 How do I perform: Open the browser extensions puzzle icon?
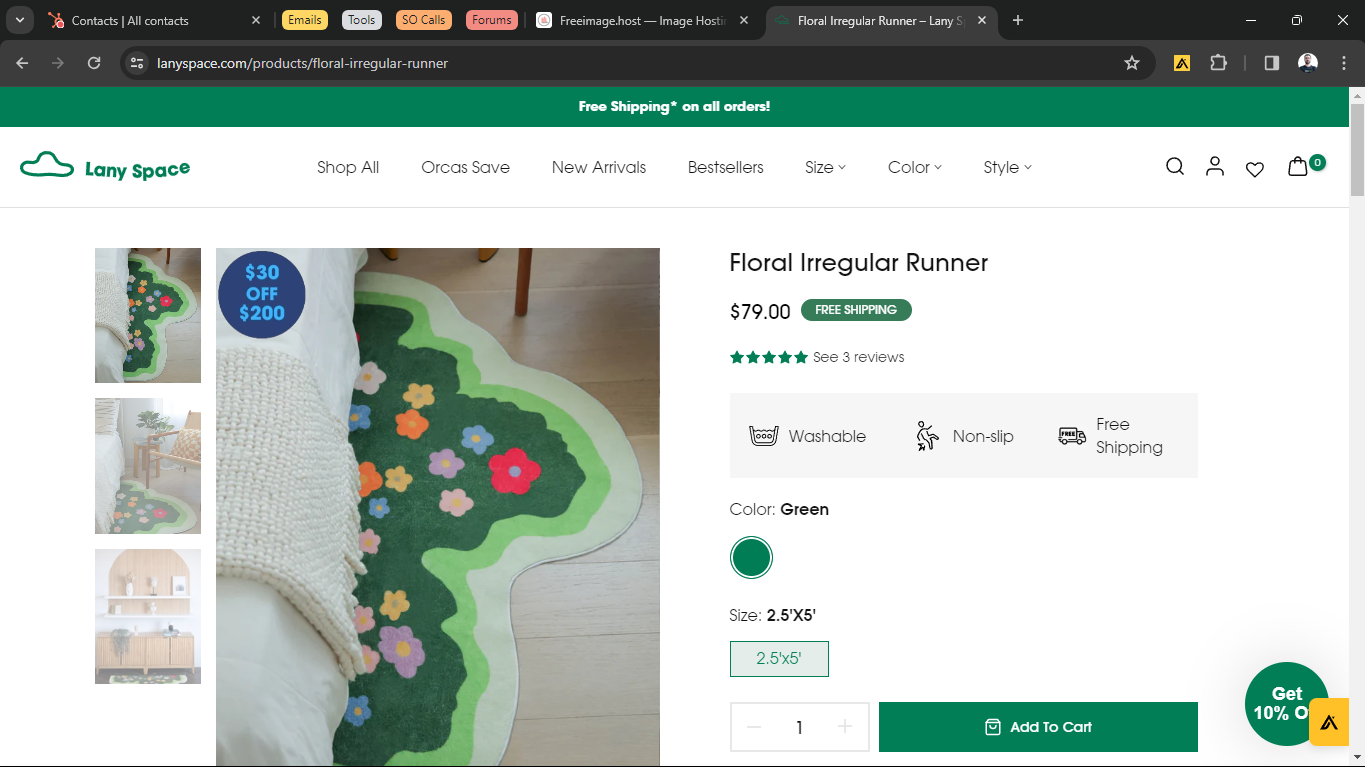tap(1218, 63)
